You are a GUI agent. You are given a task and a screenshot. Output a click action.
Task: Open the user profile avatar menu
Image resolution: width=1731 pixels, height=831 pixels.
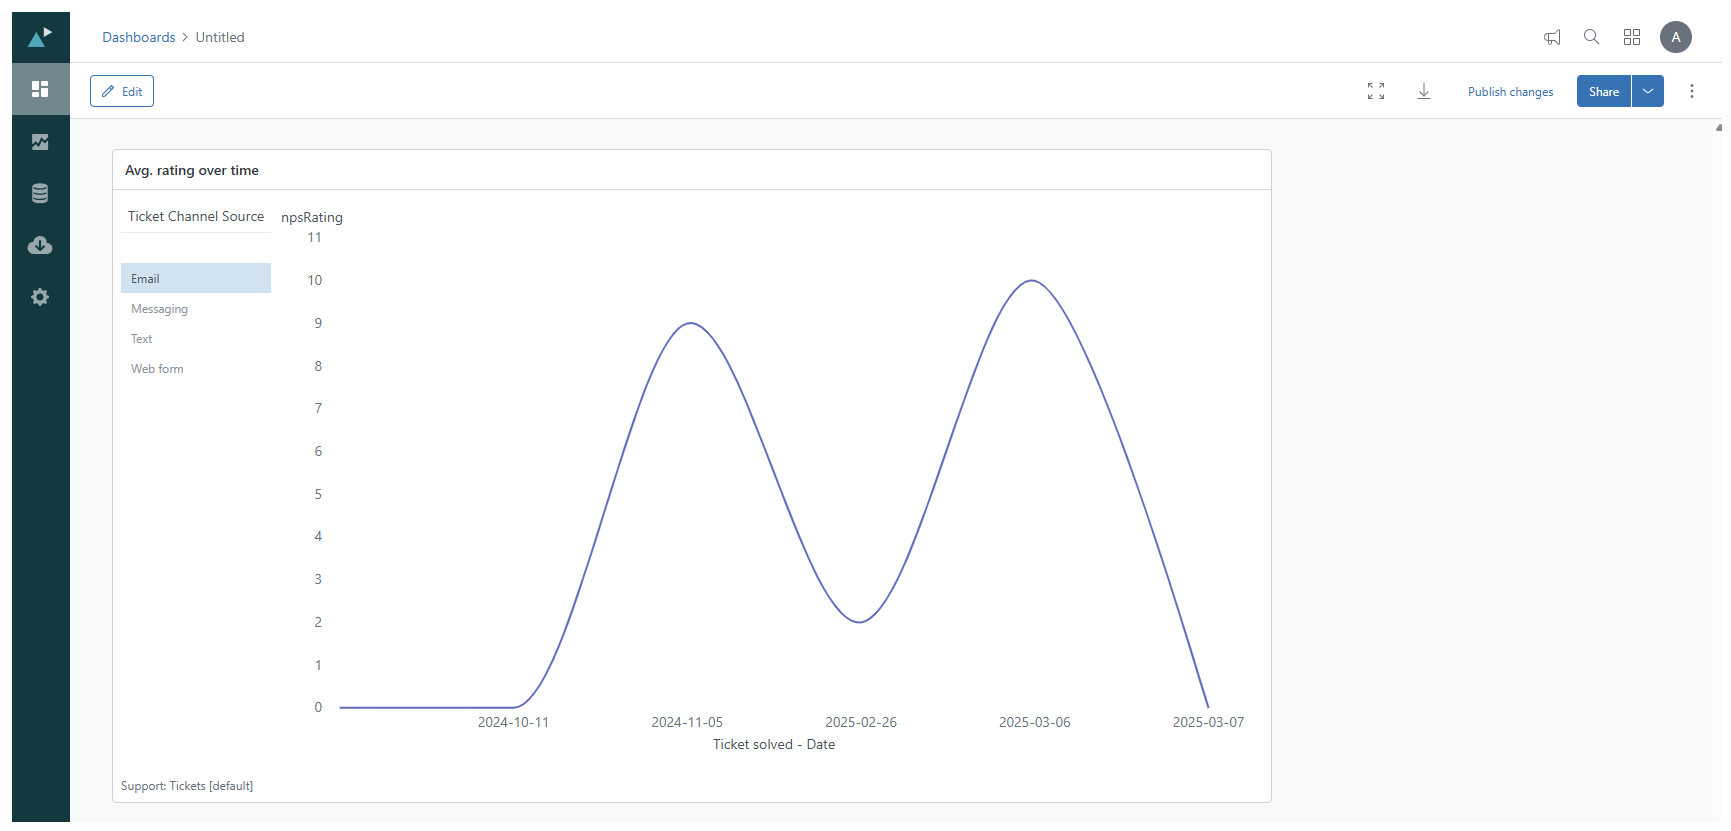click(x=1676, y=37)
